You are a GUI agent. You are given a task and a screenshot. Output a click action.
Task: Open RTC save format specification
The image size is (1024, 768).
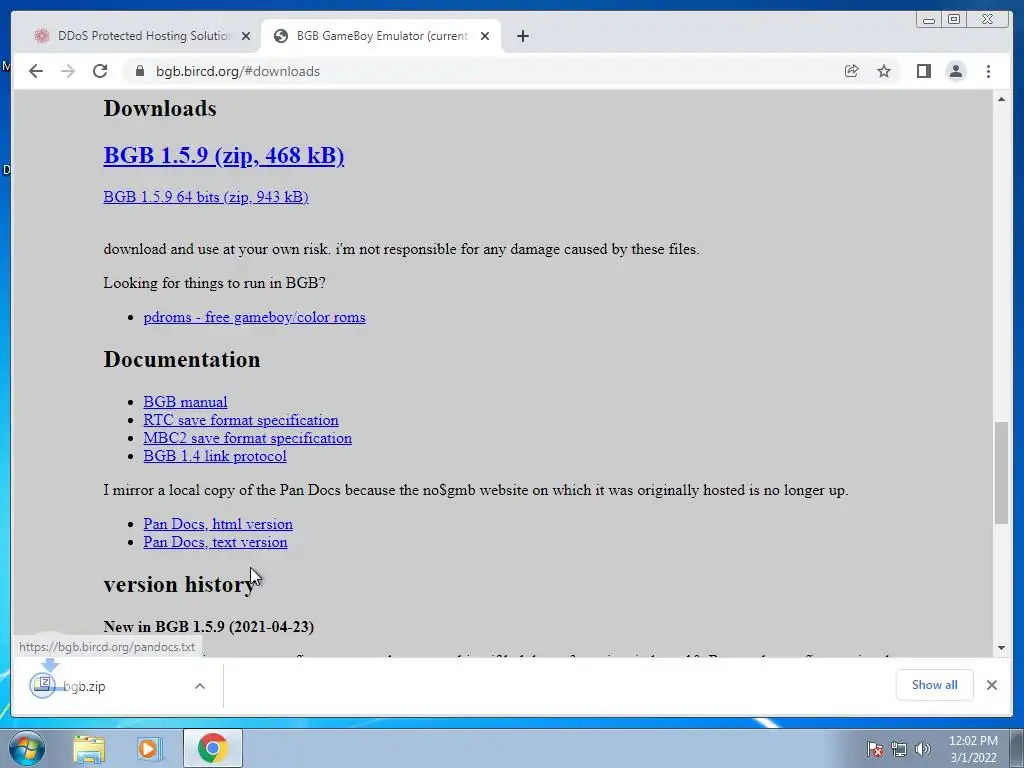(x=241, y=420)
